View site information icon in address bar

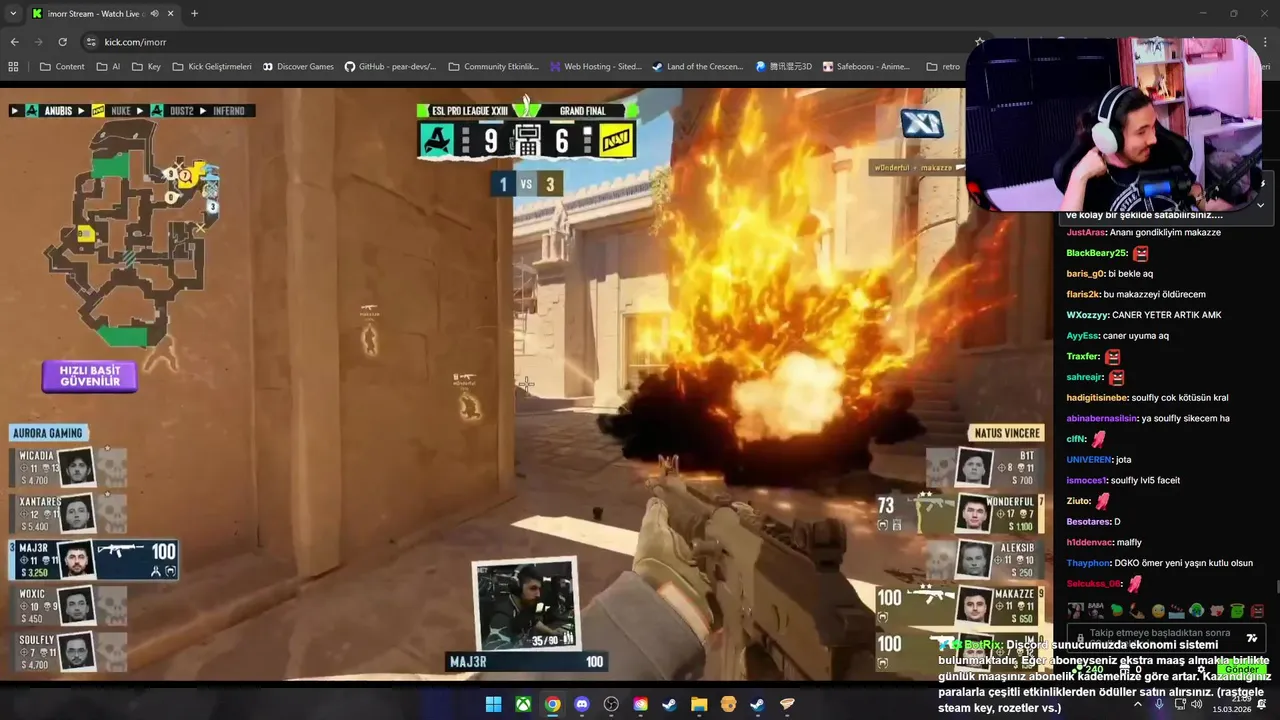tap(91, 42)
